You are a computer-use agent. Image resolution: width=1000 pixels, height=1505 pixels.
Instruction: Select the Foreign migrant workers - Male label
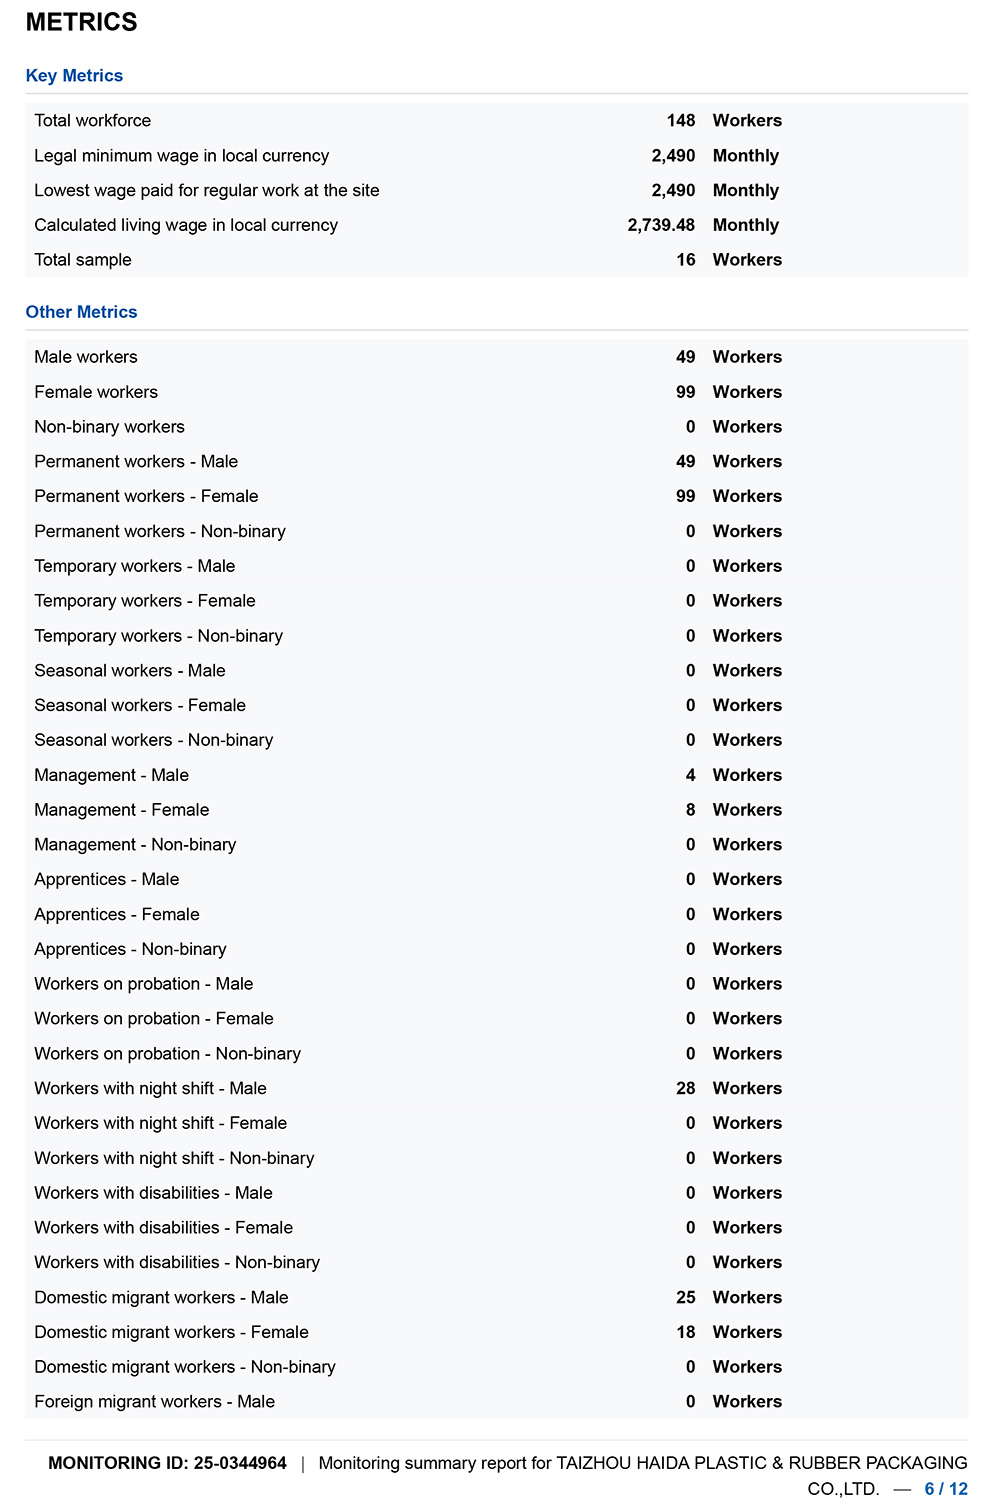(154, 1402)
